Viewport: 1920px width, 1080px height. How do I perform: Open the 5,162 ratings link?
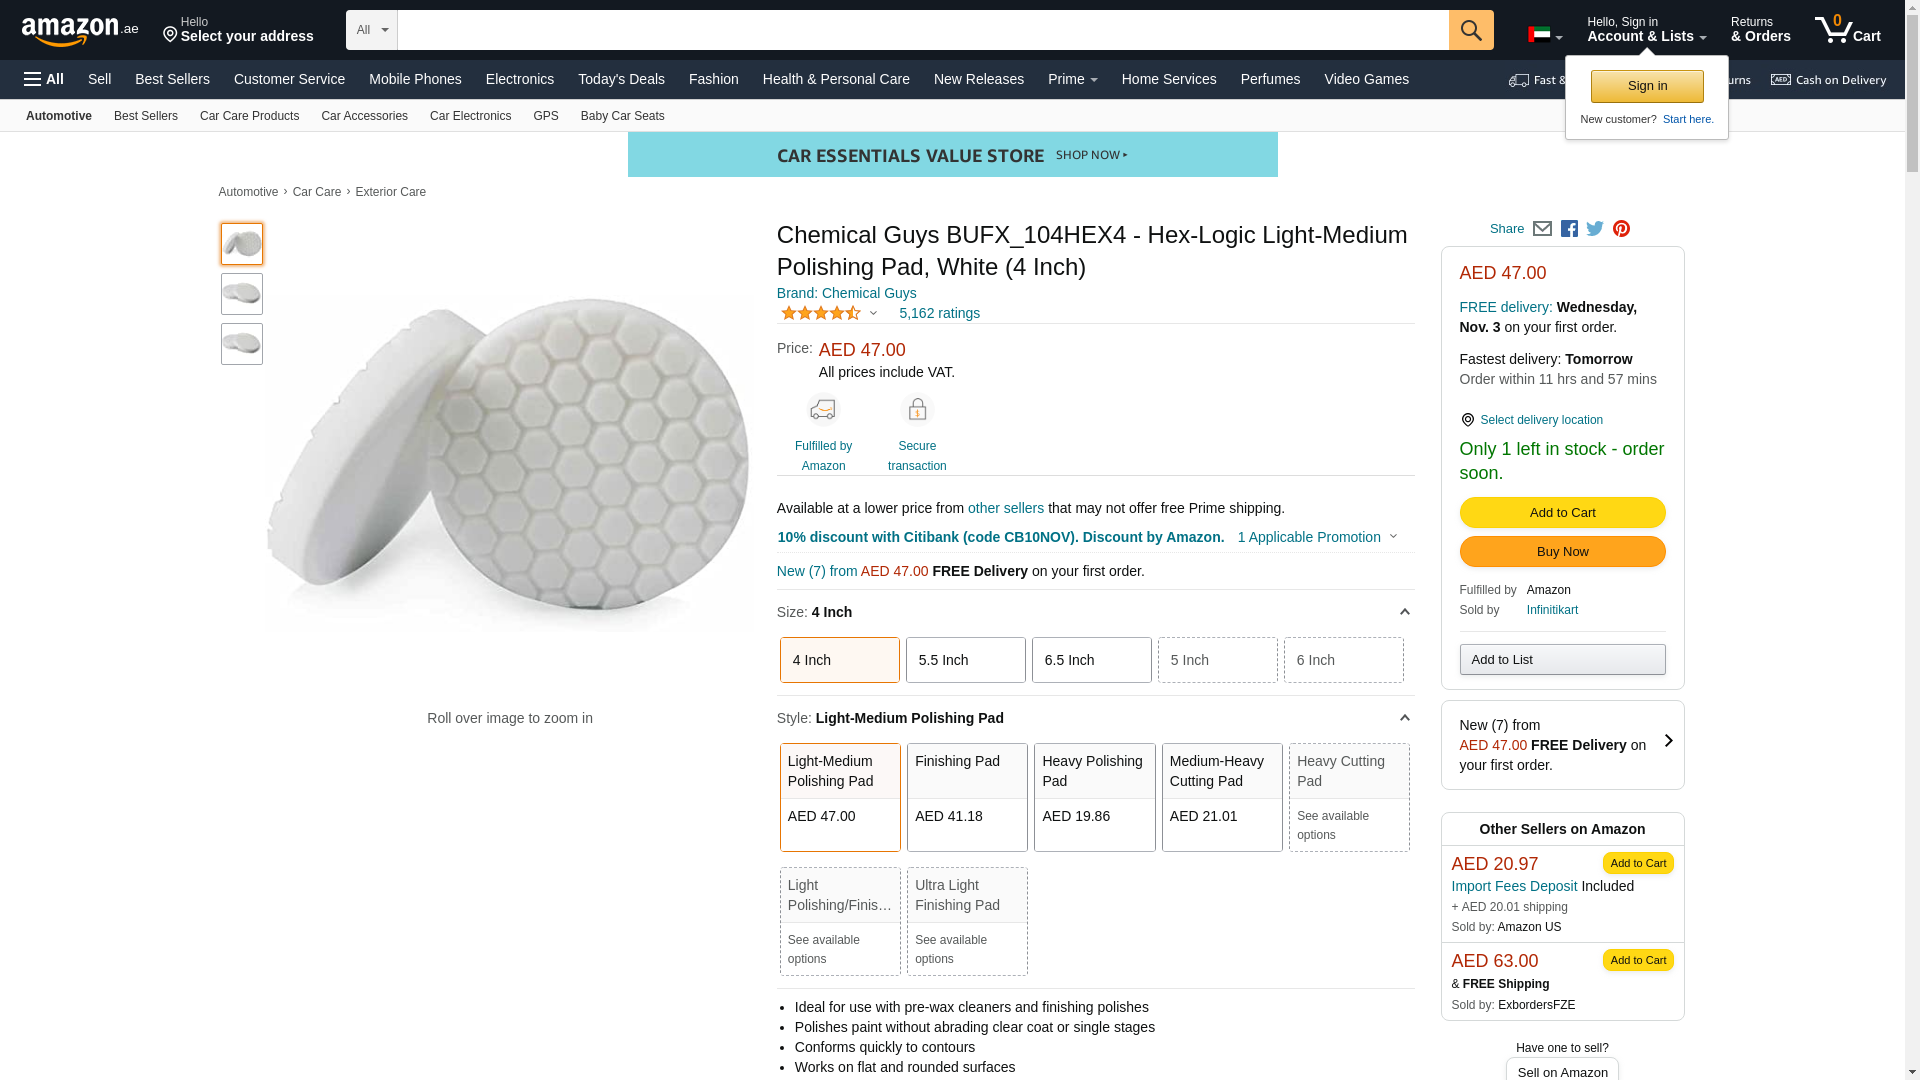939,313
